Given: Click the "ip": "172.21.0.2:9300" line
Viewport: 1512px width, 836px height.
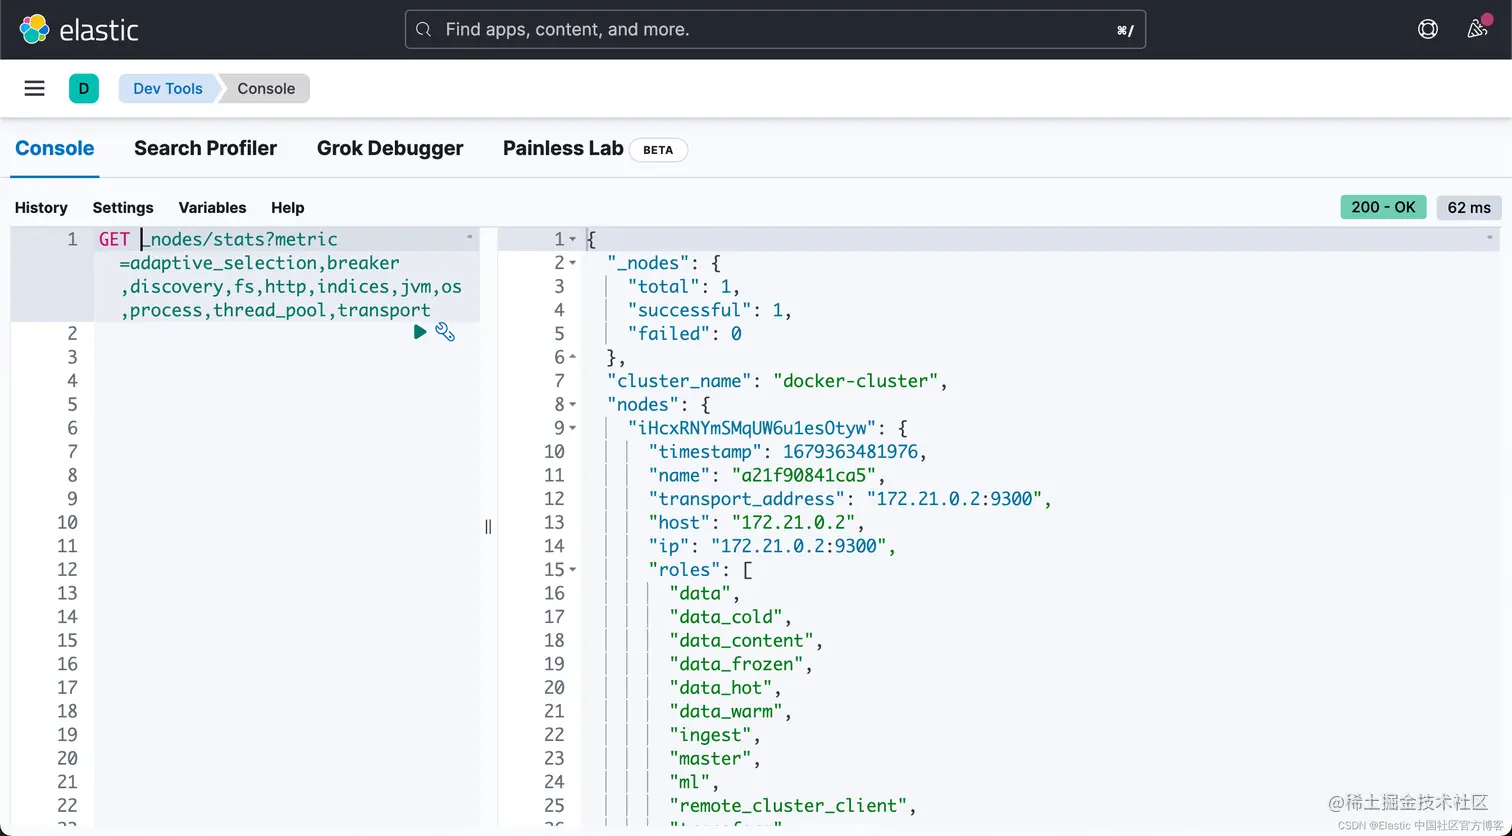Looking at the screenshot, I should [x=771, y=546].
